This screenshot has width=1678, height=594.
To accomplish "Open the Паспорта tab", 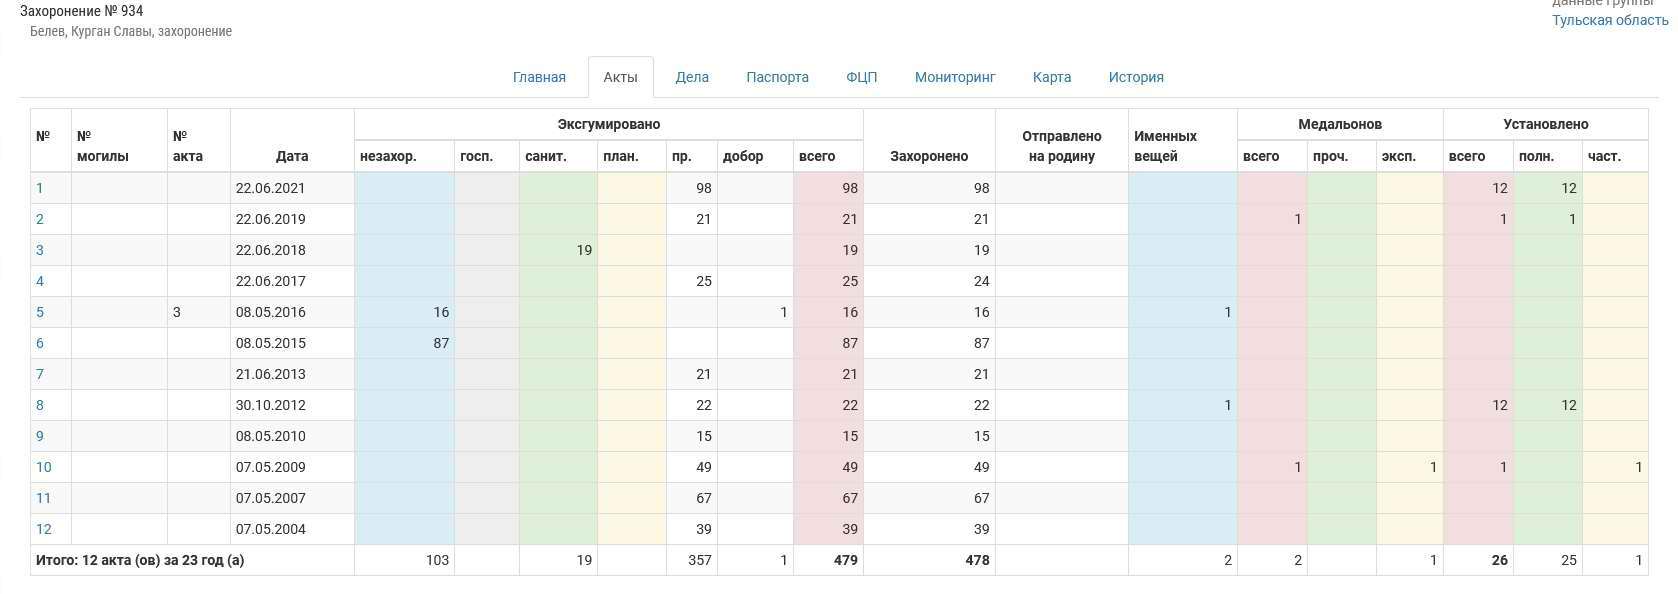I will [x=777, y=77].
